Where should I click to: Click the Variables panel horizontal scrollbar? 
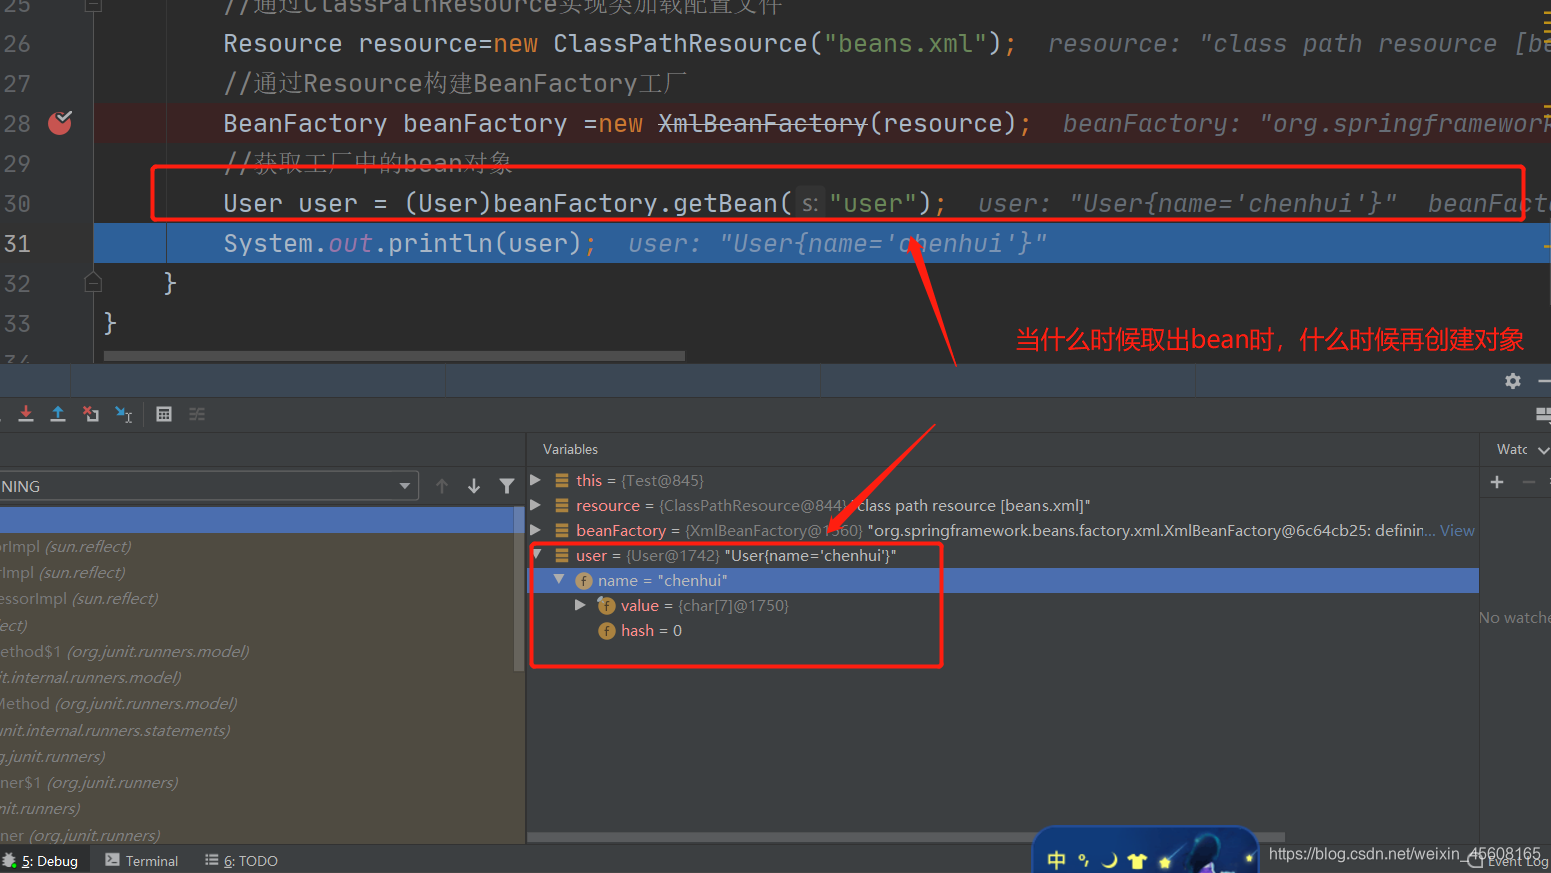coord(906,838)
